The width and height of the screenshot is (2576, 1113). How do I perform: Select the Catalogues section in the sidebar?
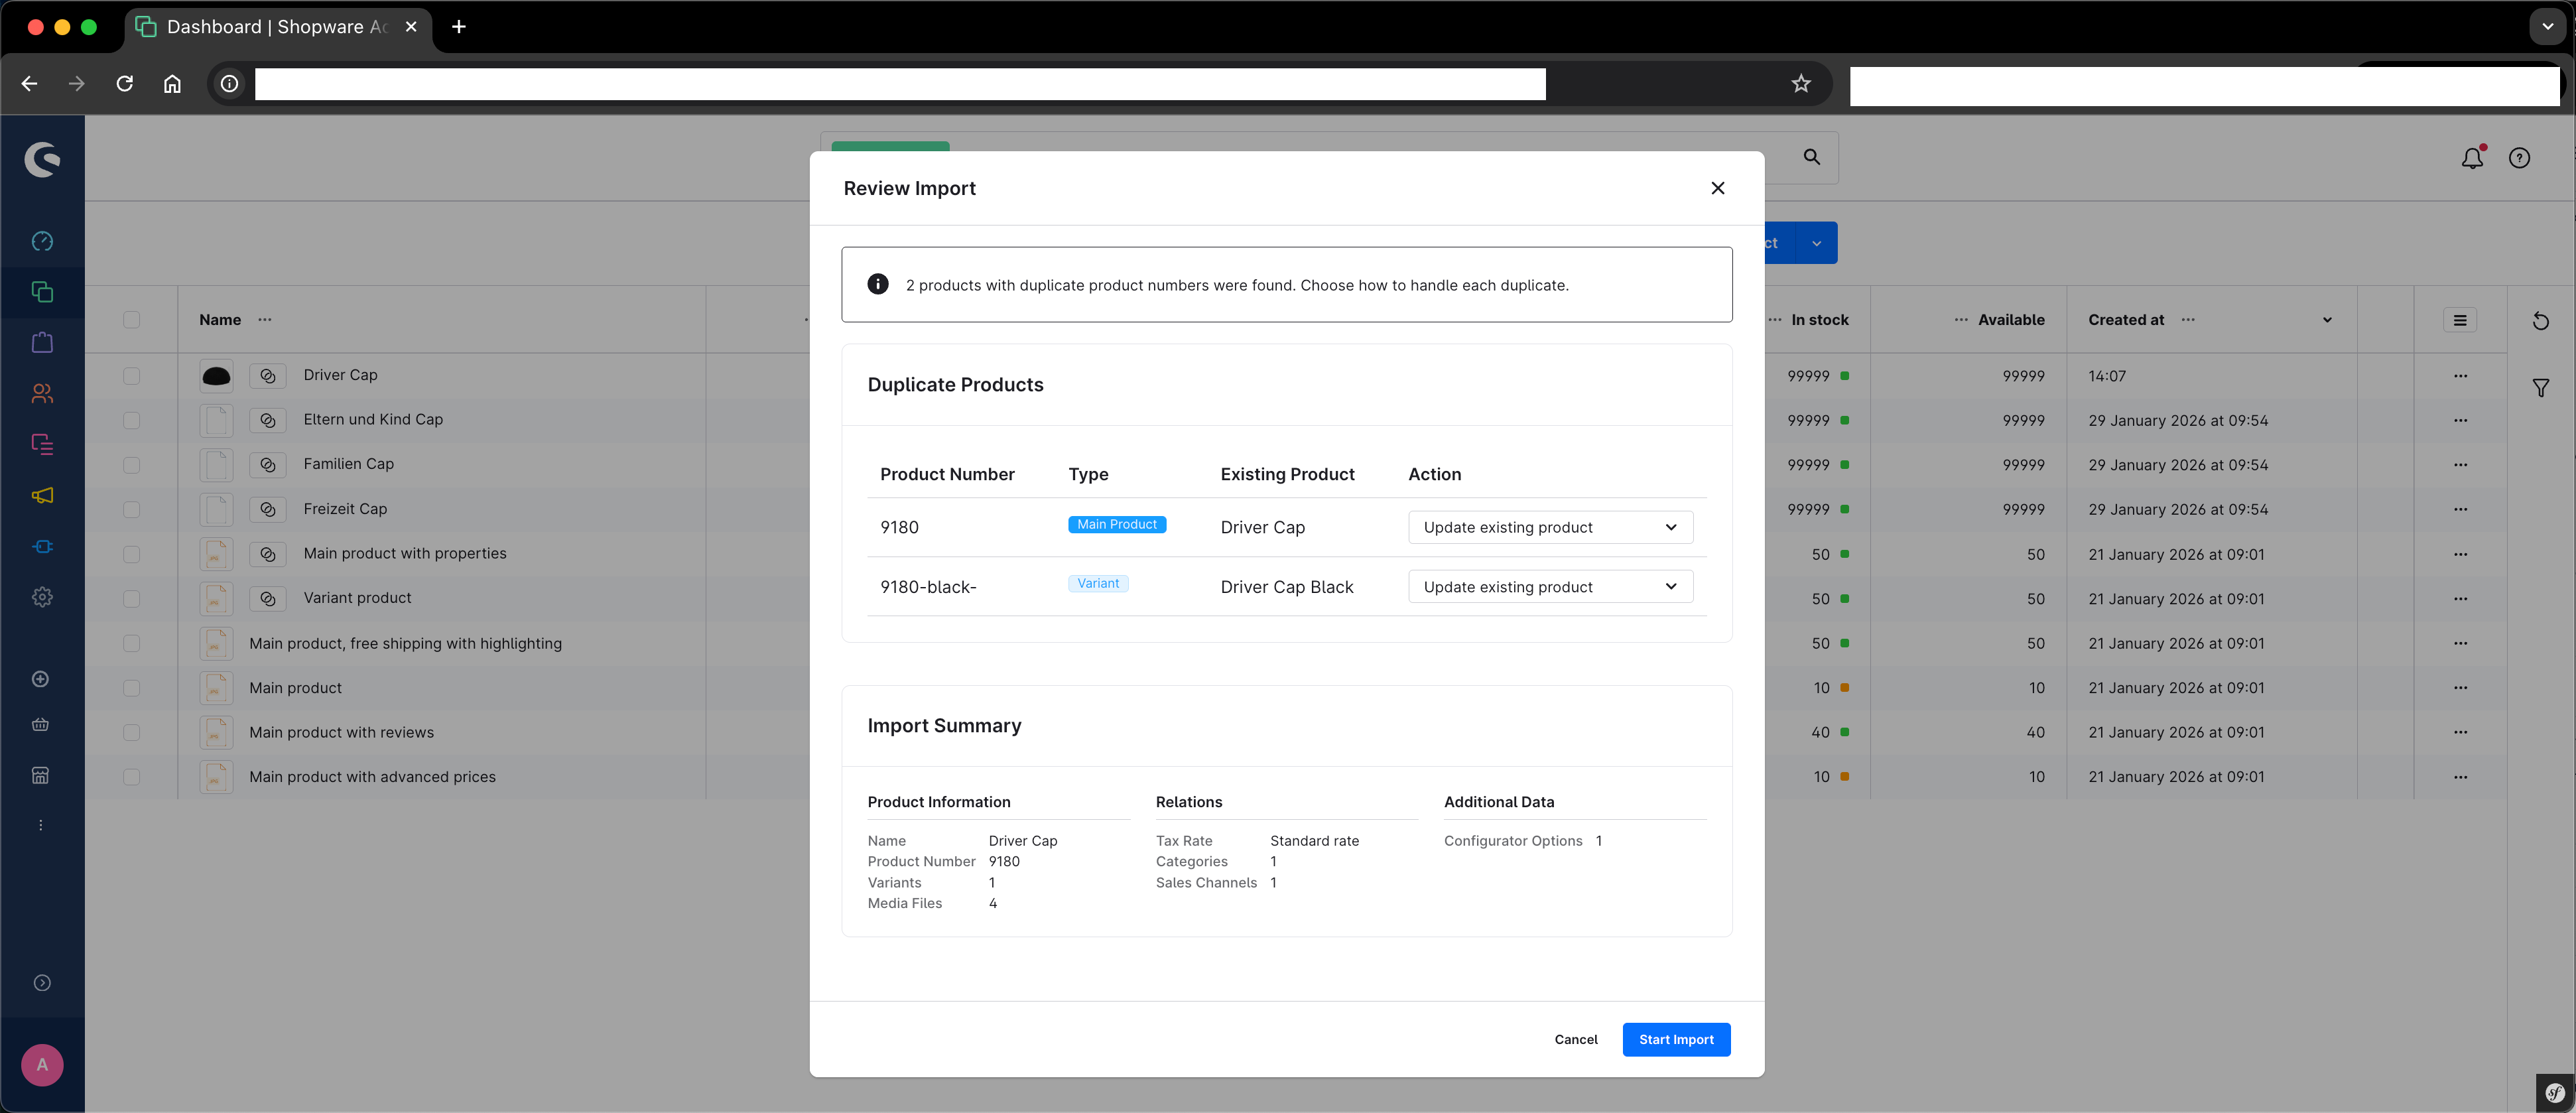42,292
